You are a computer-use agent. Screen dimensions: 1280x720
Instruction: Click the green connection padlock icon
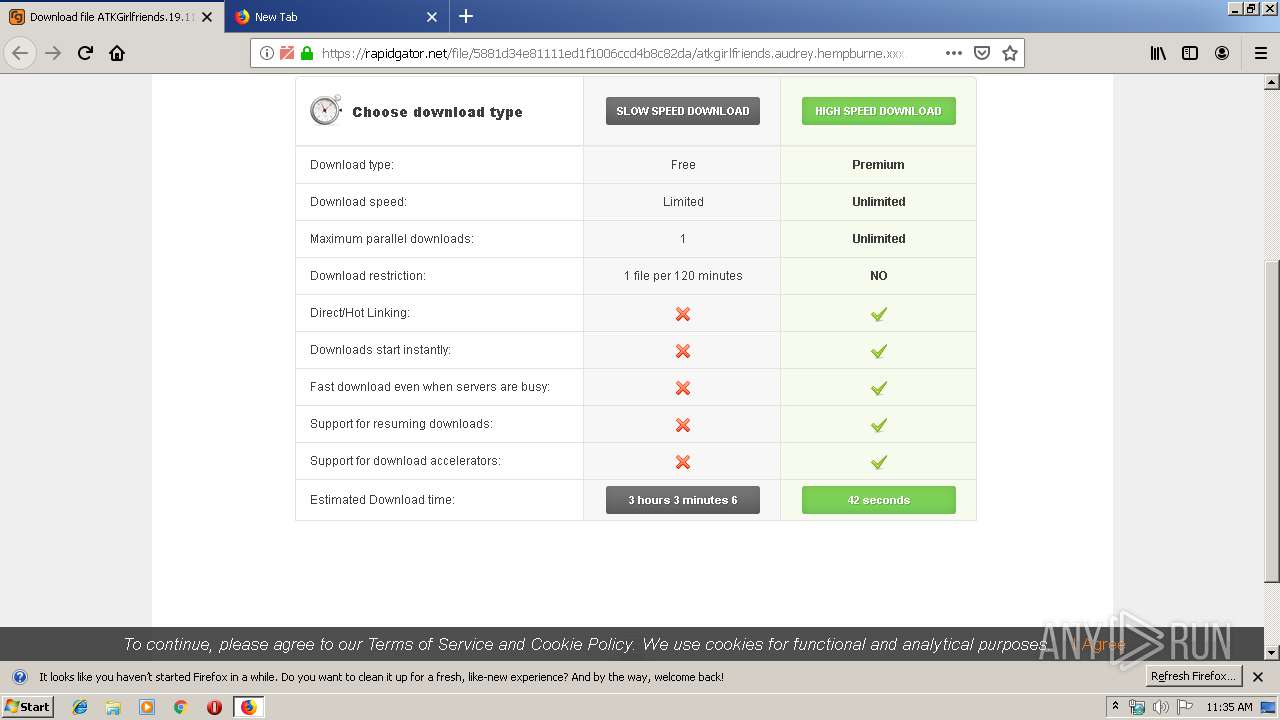(307, 53)
